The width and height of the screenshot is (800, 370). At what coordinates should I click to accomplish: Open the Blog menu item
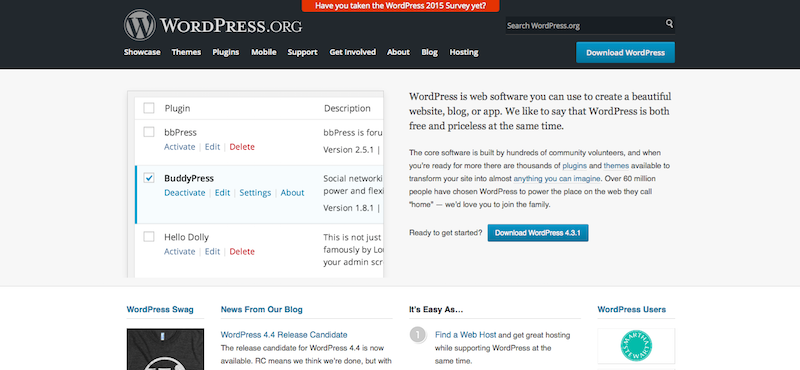(430, 52)
